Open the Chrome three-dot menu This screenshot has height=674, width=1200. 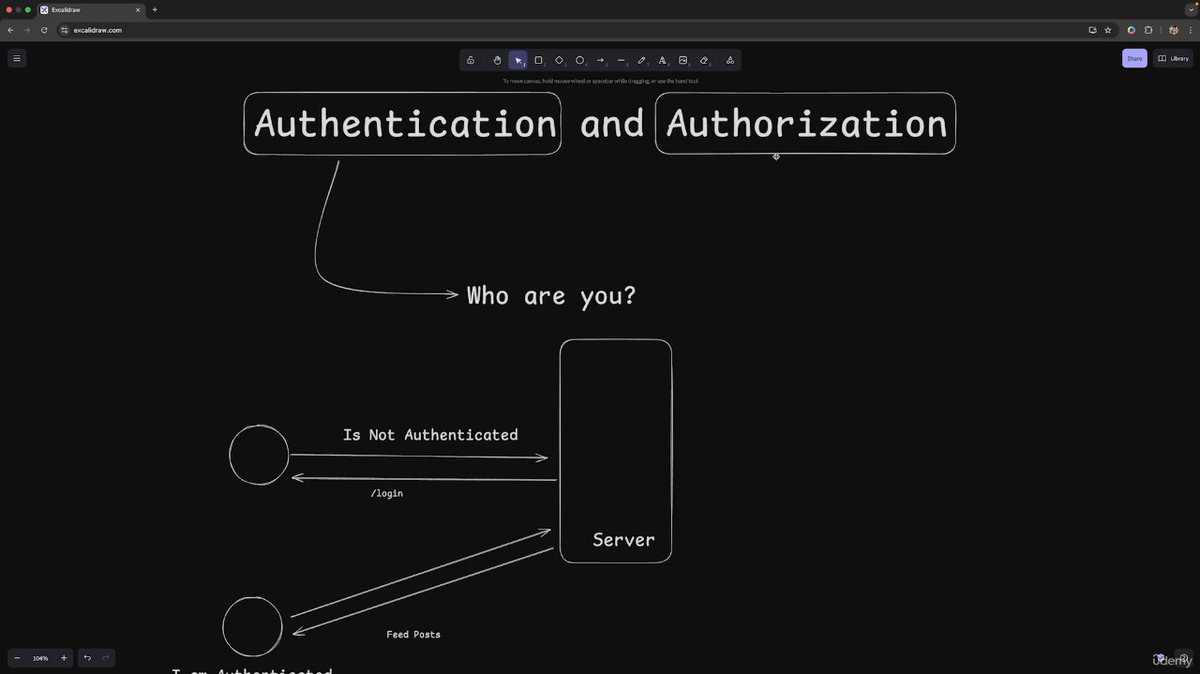point(1190,30)
